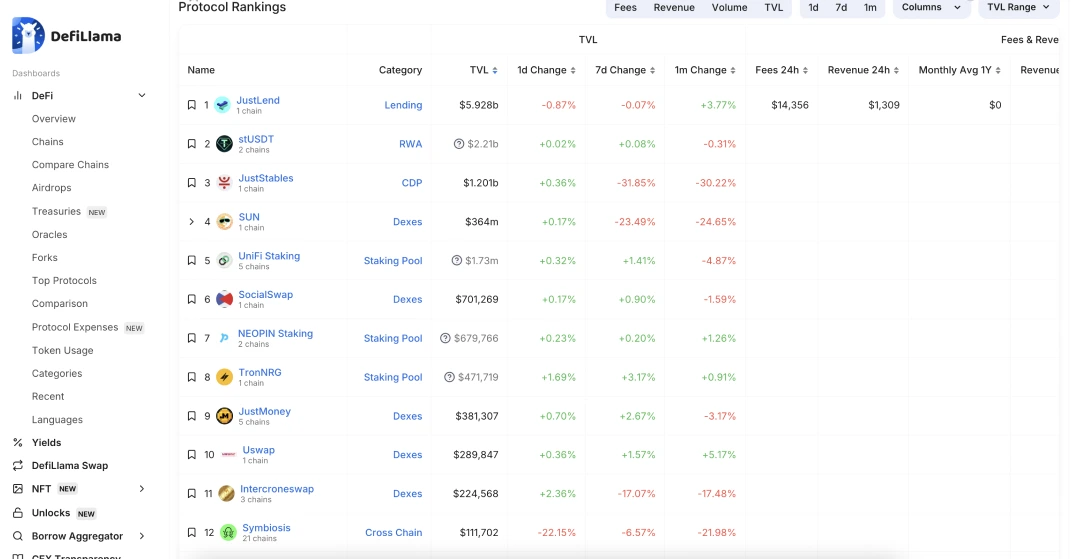Click the Symbiosis logo icon
This screenshot has width=1085, height=559.
coord(228,533)
